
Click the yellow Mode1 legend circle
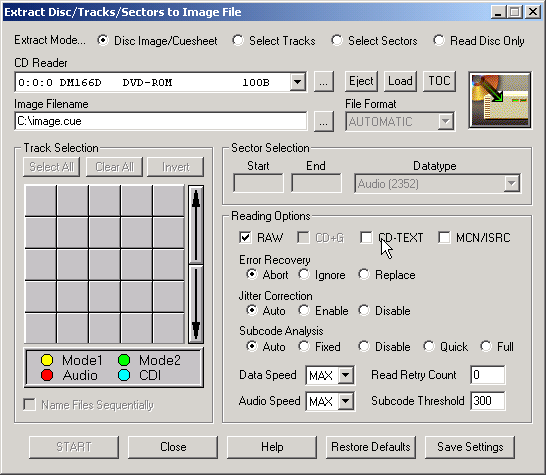pos(47,360)
